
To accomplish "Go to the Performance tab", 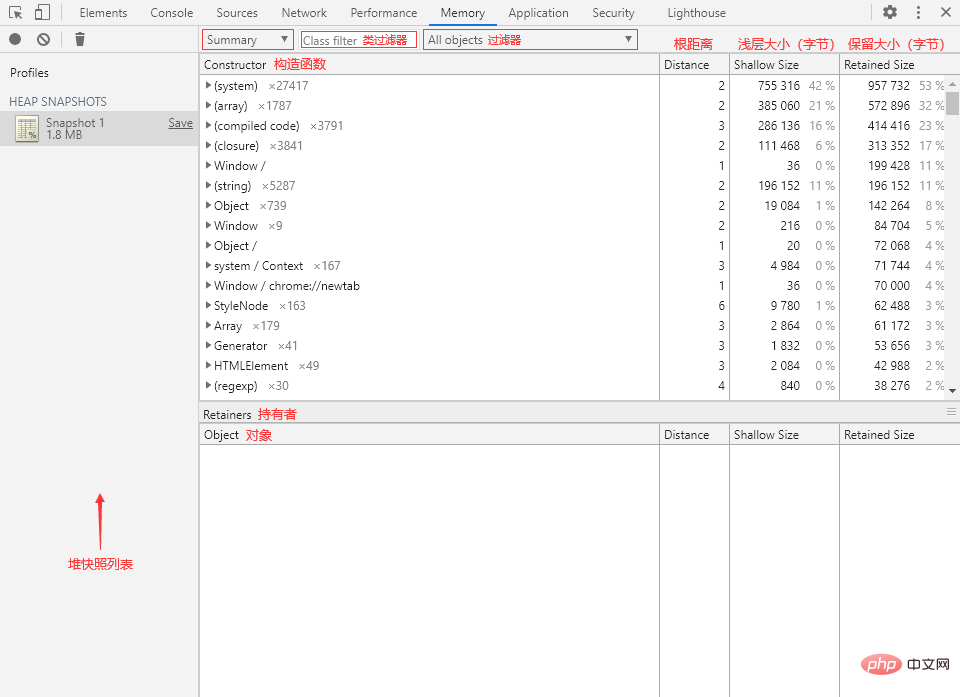I will [383, 13].
